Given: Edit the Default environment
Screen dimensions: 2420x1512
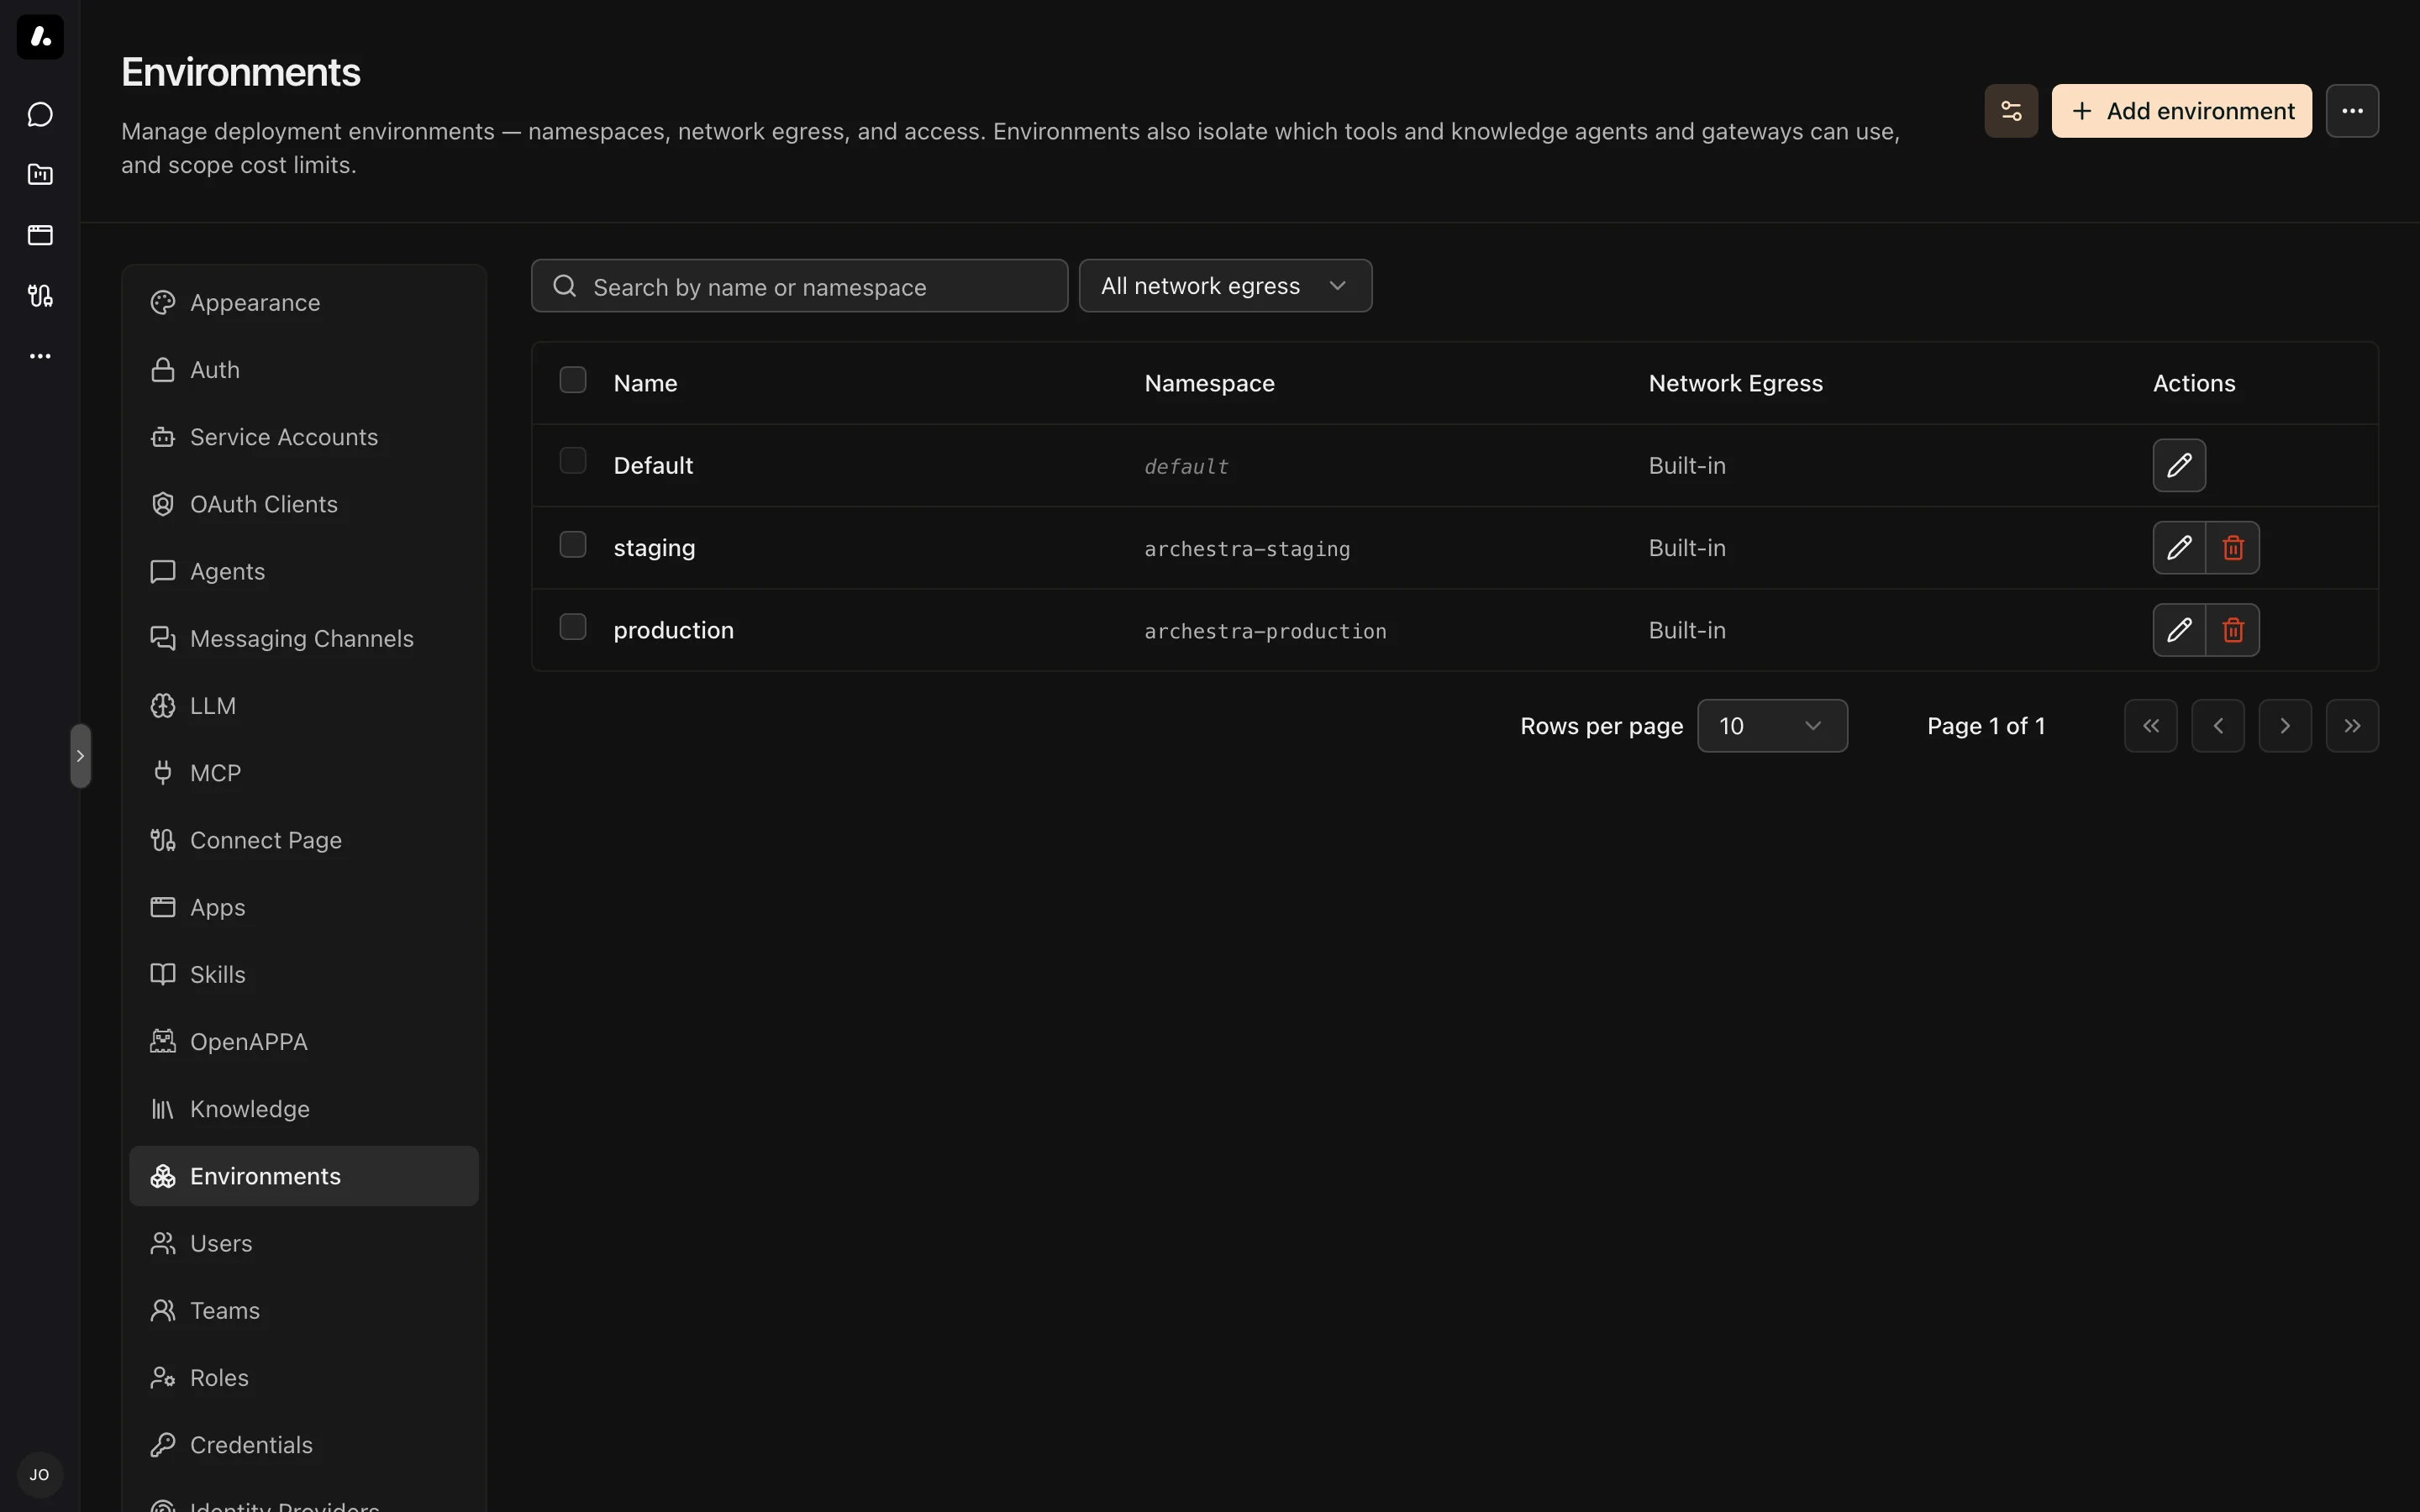Looking at the screenshot, I should (x=2179, y=465).
